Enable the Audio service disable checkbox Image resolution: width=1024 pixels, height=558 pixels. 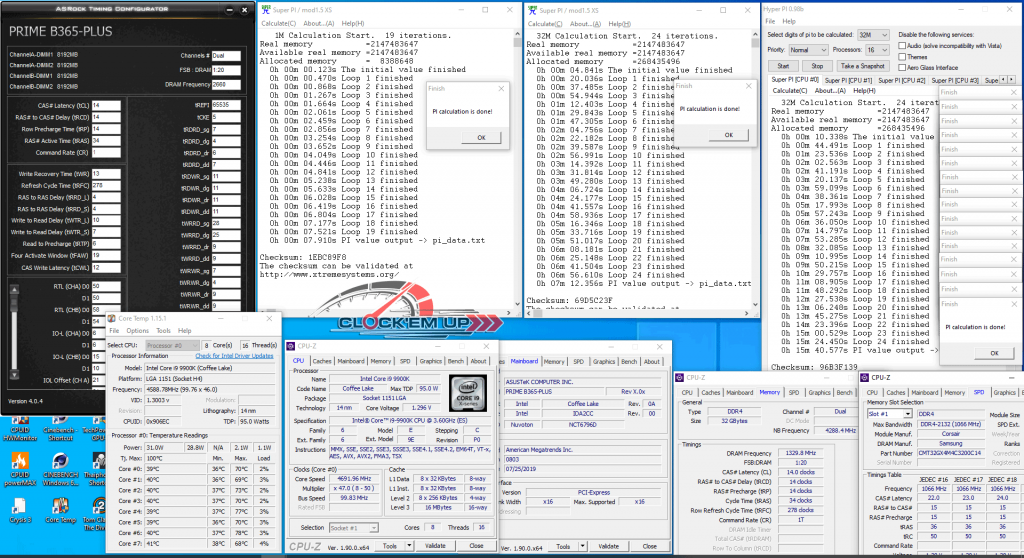(x=902, y=46)
